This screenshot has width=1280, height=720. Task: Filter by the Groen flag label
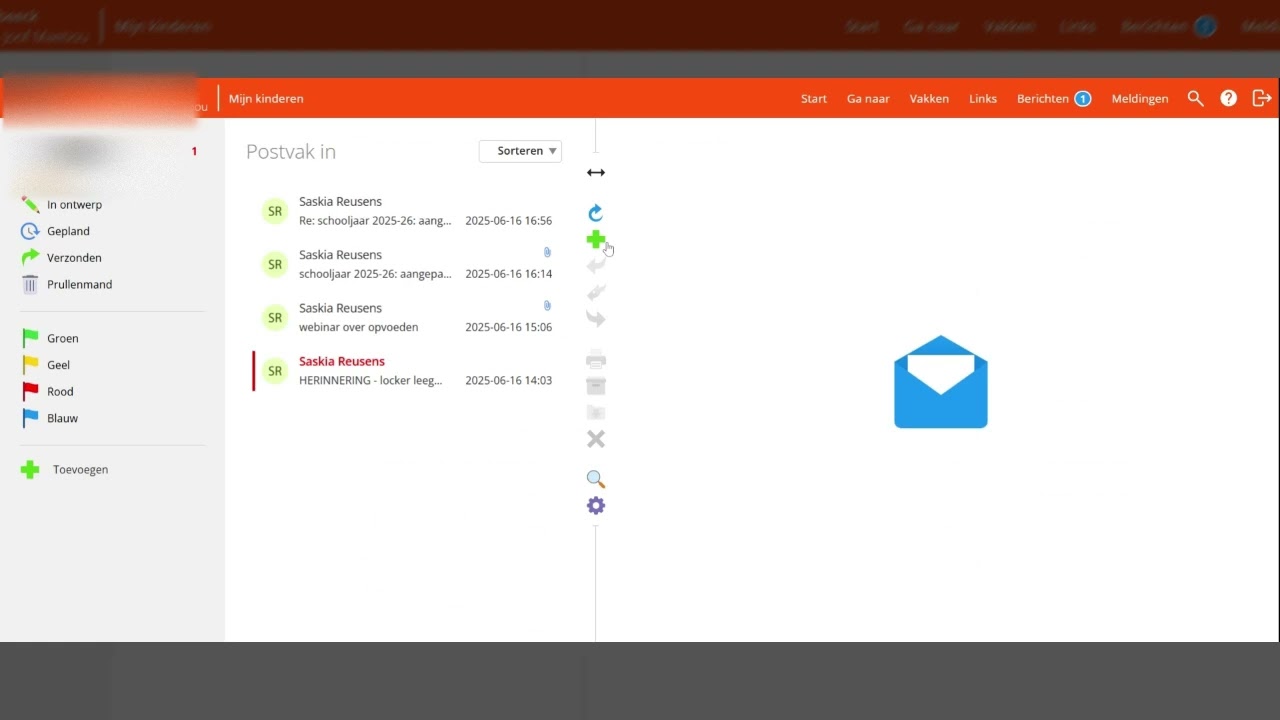click(x=62, y=338)
